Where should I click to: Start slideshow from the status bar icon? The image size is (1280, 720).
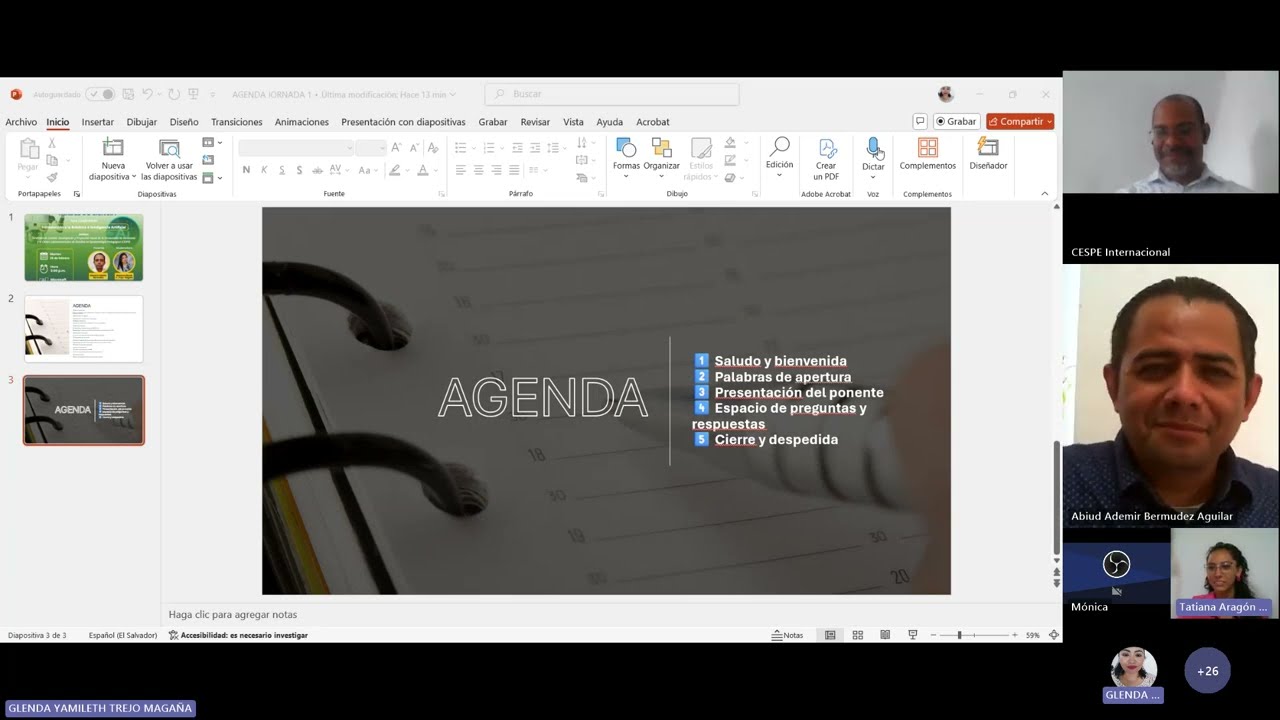(913, 635)
